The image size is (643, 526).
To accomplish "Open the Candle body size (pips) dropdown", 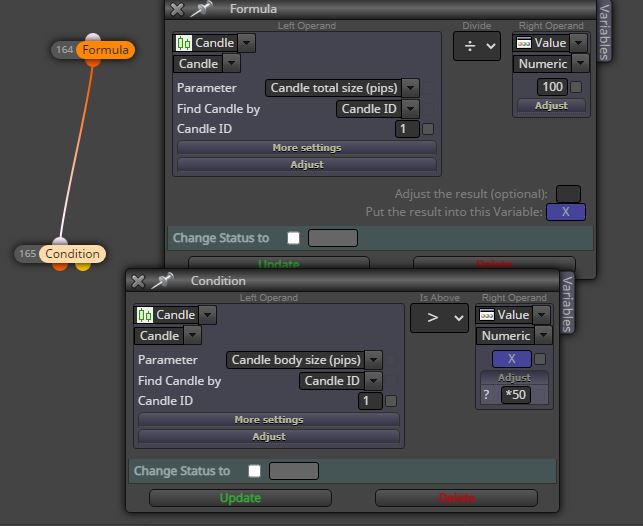I will tap(374, 360).
